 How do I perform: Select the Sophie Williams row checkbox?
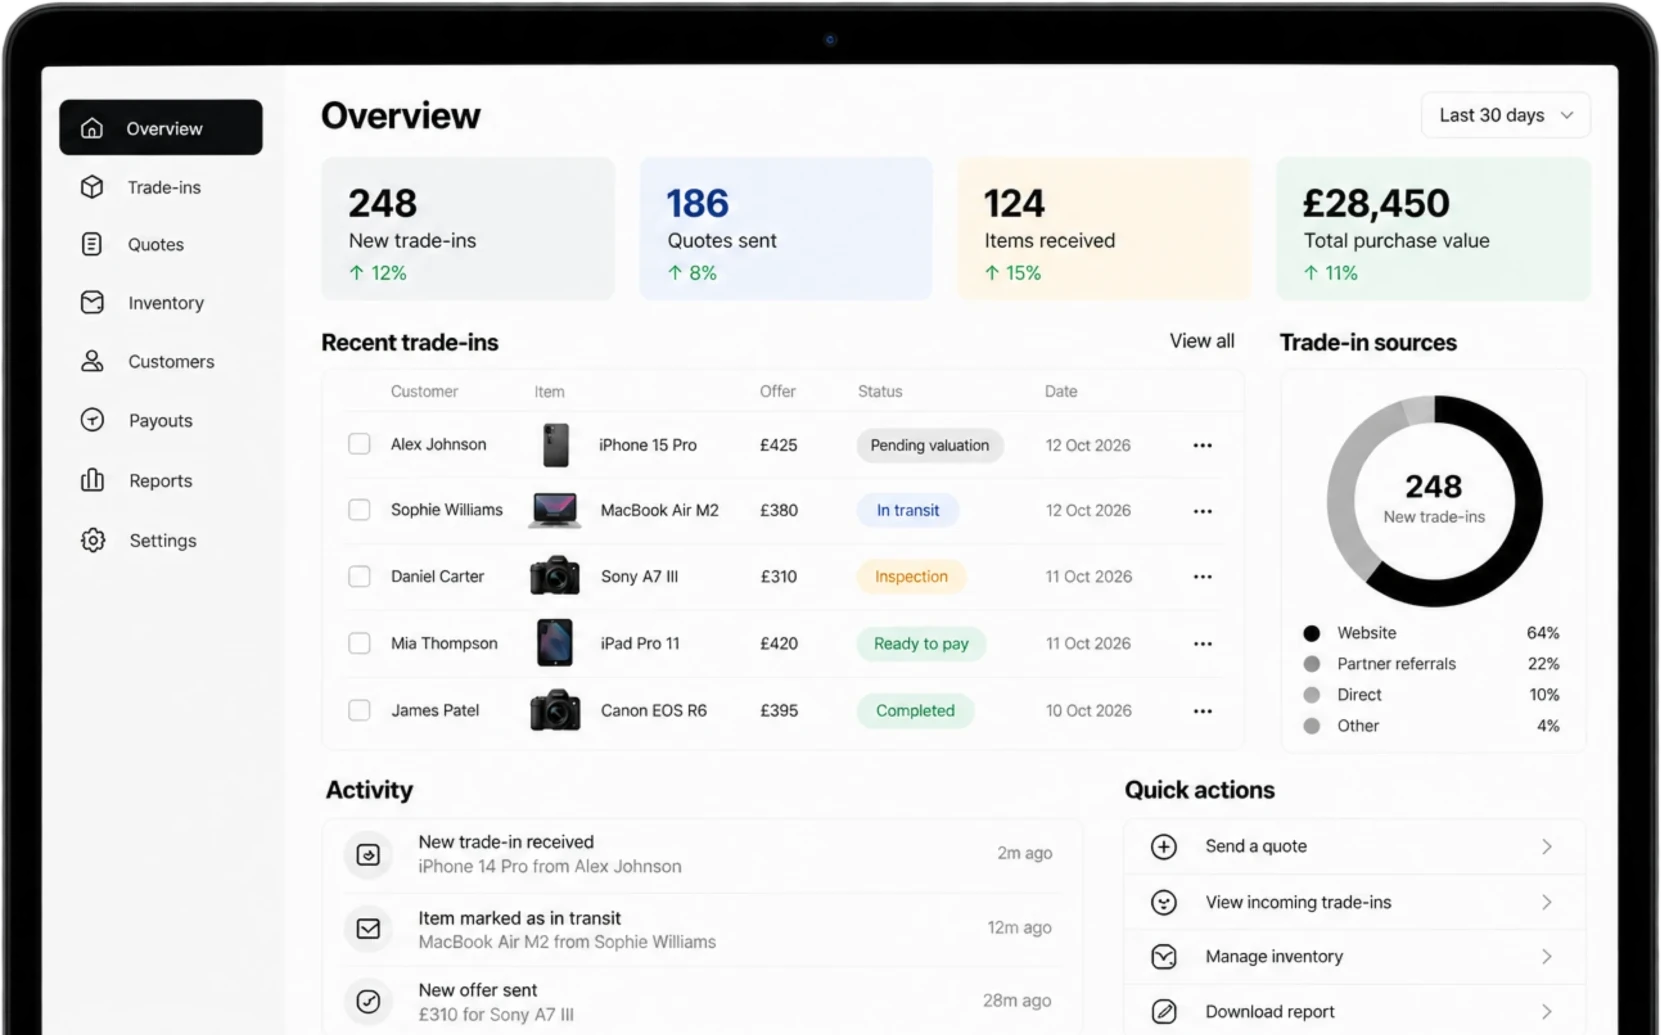pyautogui.click(x=359, y=510)
